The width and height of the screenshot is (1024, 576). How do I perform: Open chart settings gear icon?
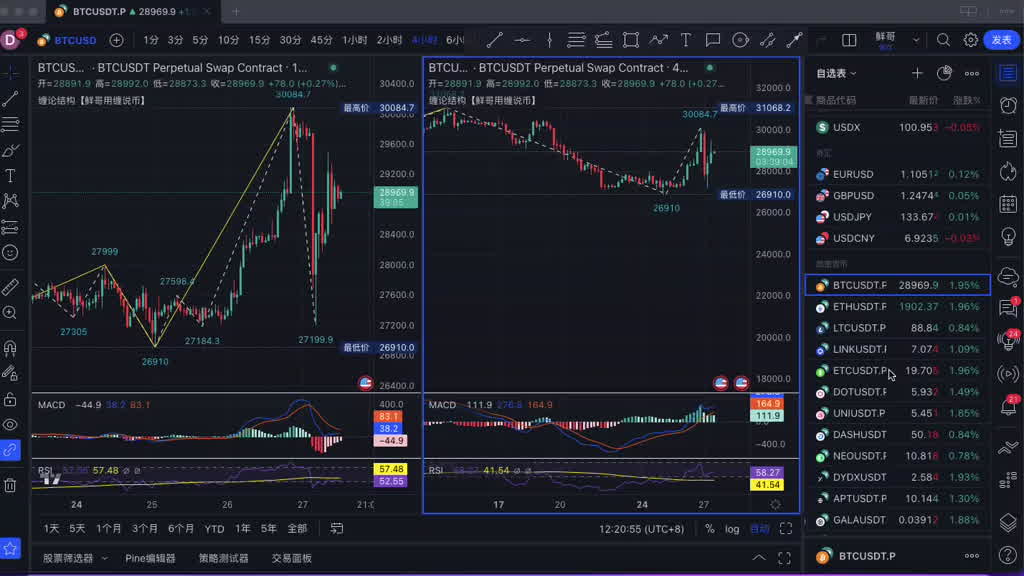pyautogui.click(x=971, y=40)
